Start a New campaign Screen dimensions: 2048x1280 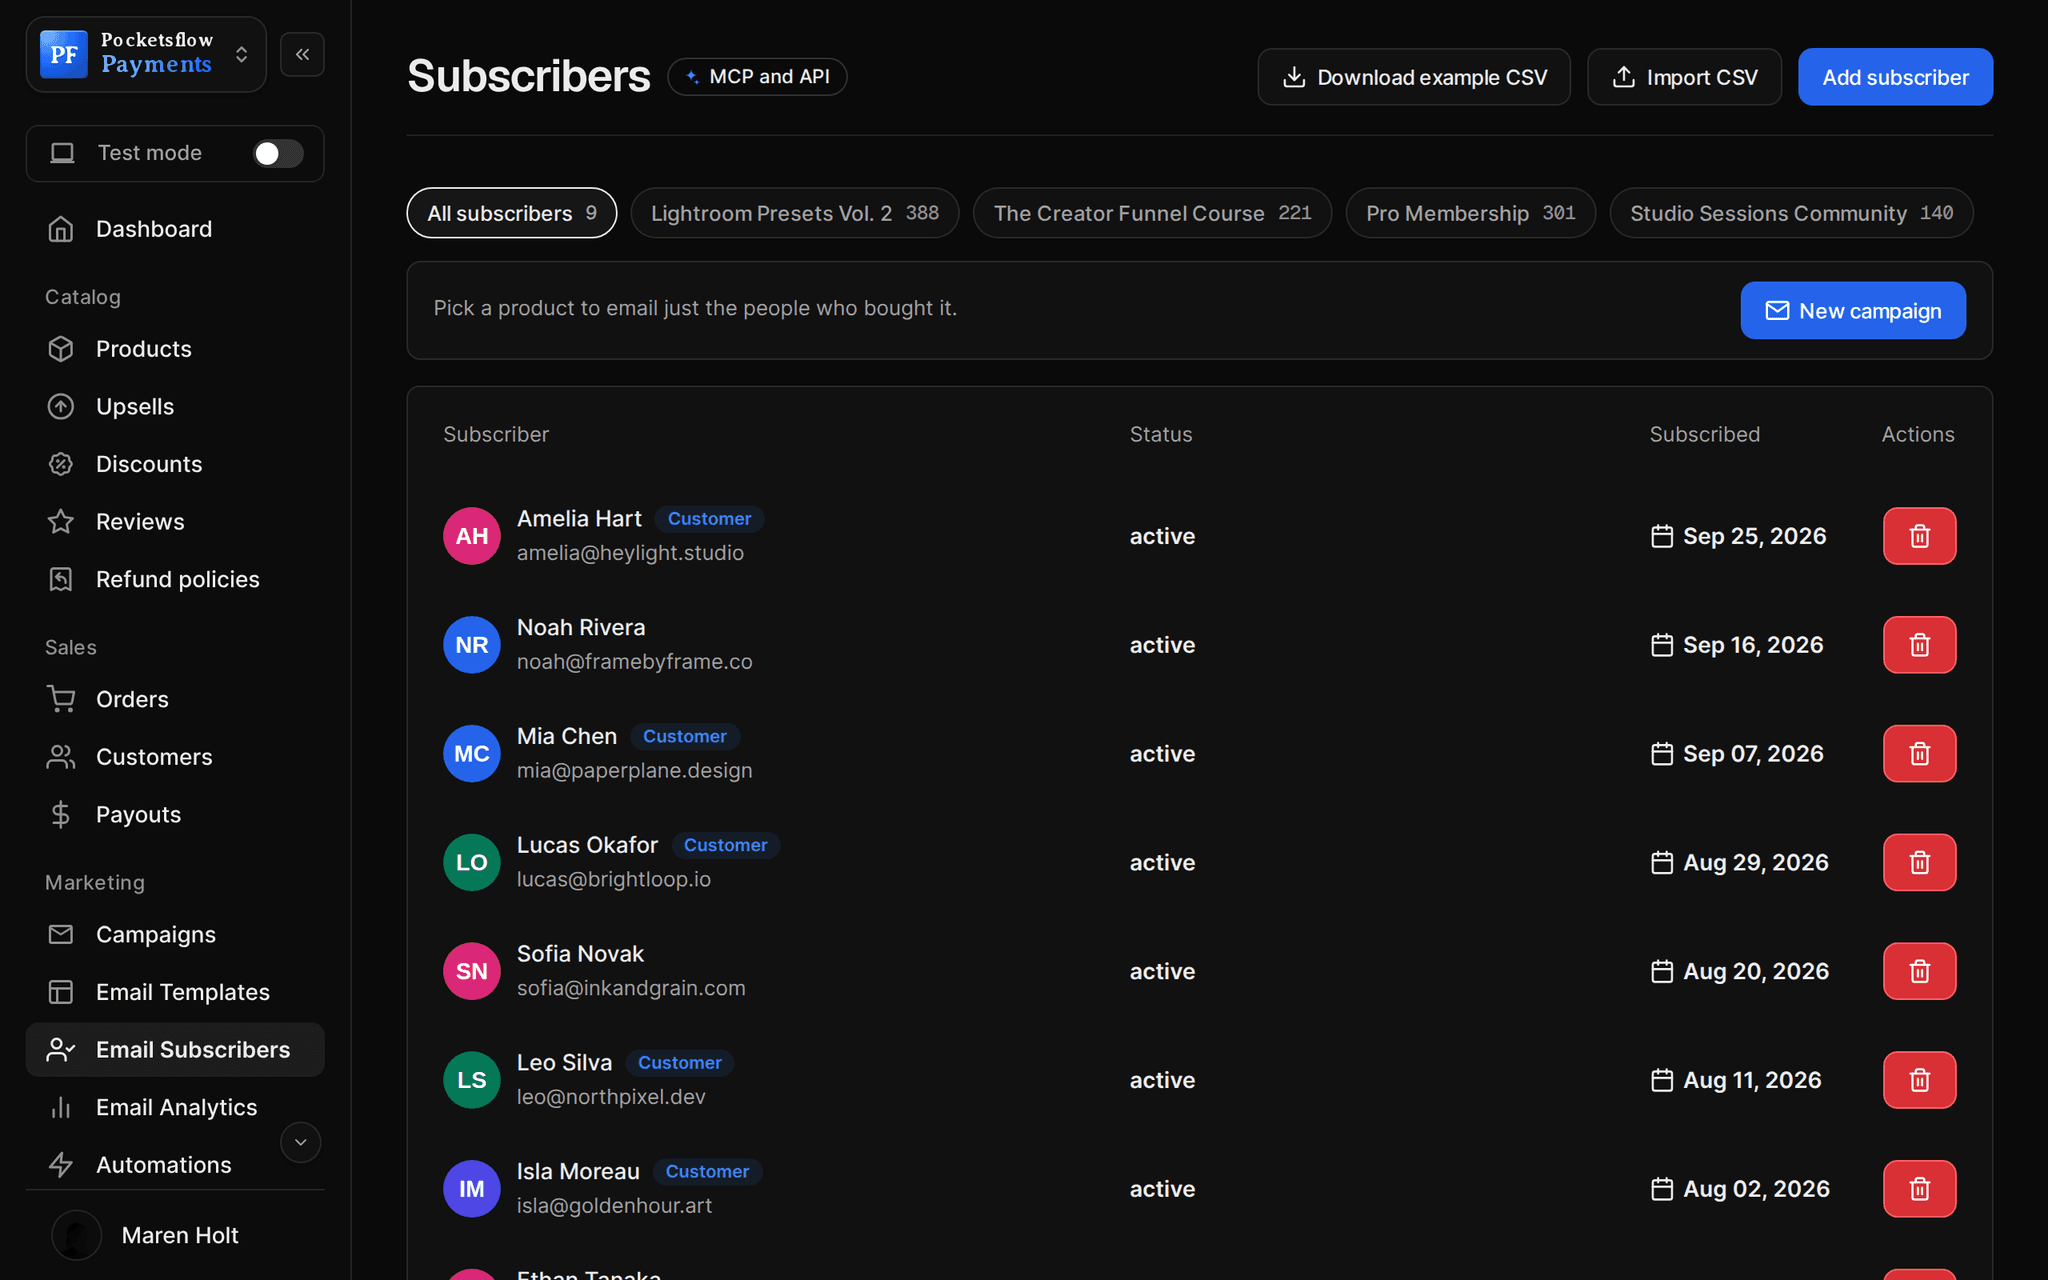[1853, 310]
